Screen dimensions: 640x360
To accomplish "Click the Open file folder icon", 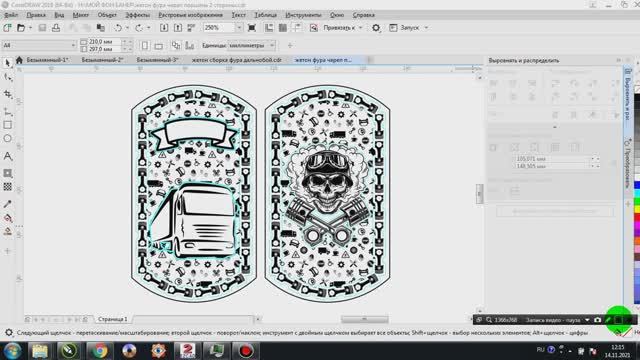I will (21, 28).
